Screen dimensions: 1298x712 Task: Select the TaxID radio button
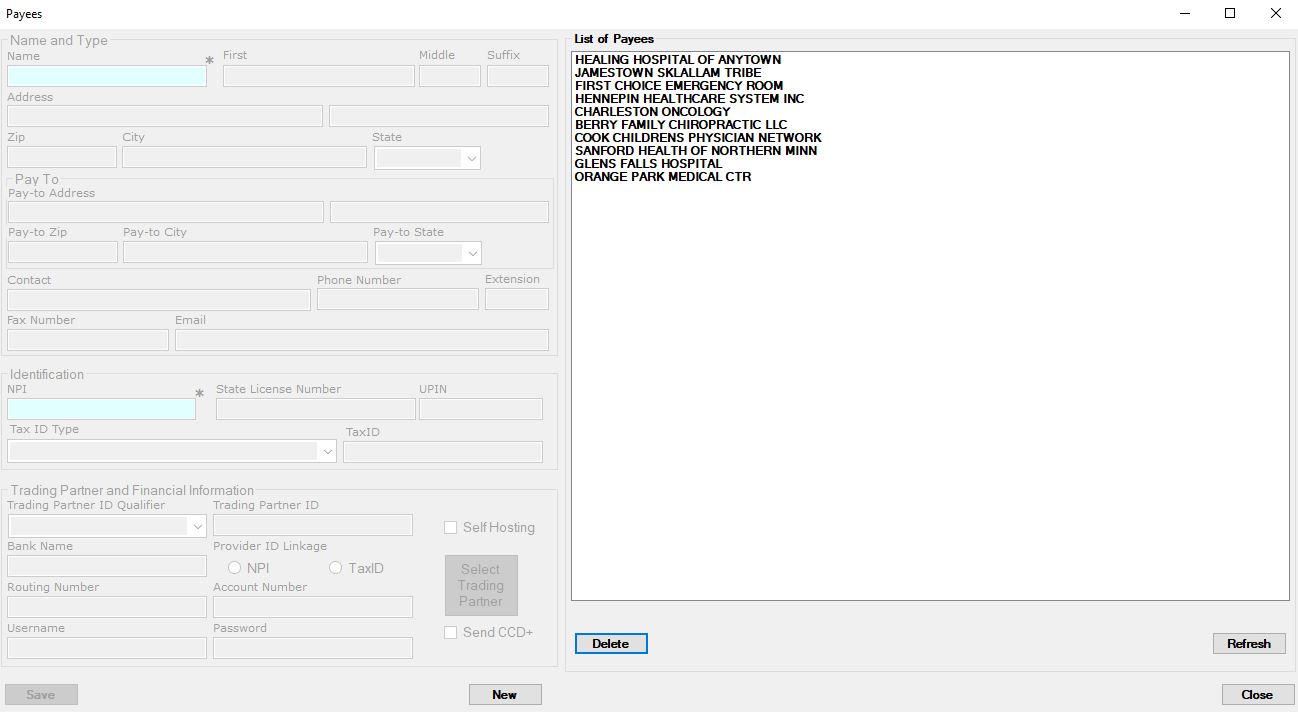coord(336,568)
